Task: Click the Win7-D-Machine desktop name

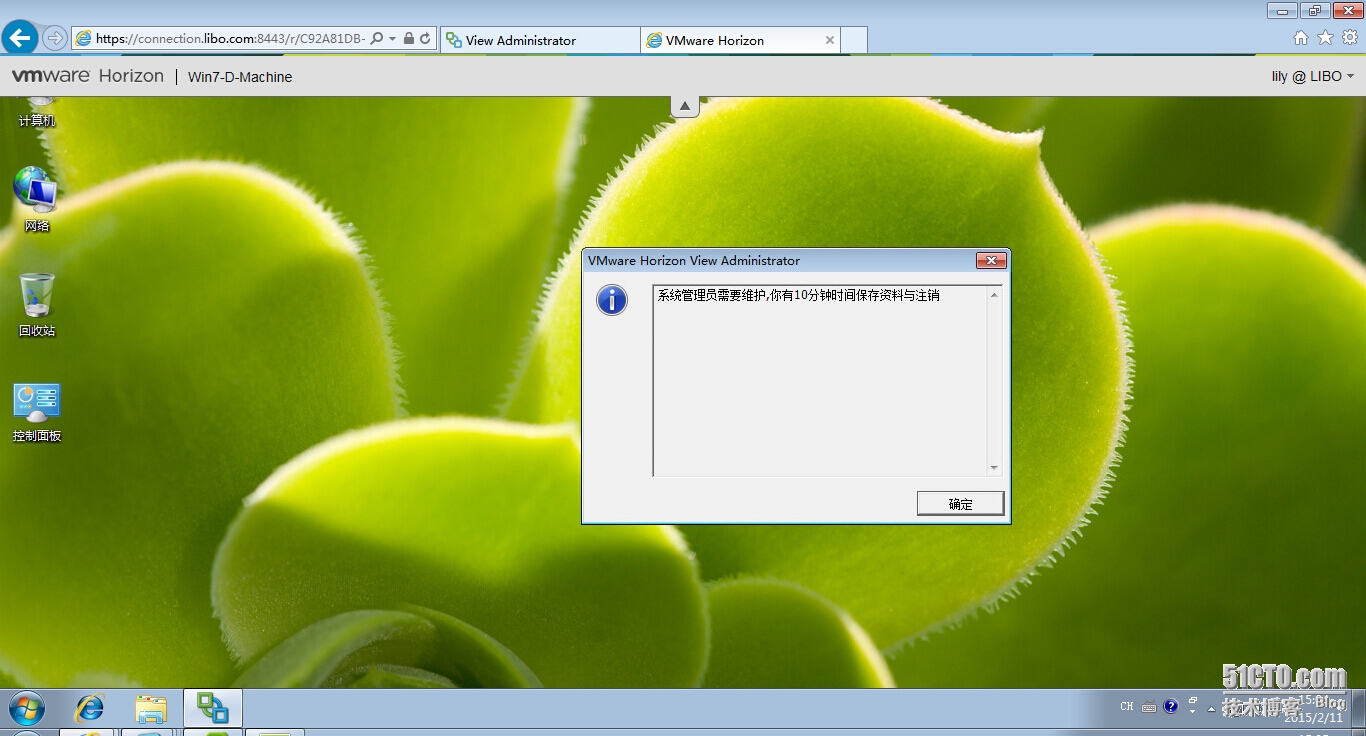Action: 240,77
